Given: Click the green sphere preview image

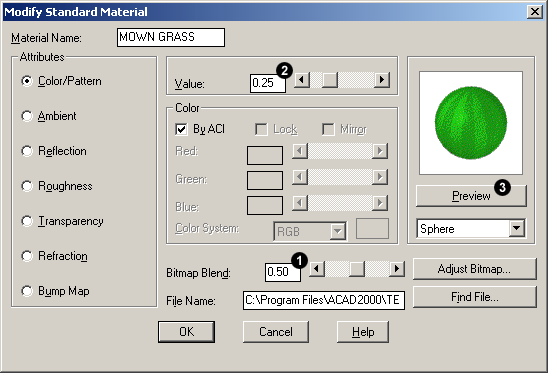Looking at the screenshot, I should 471,123.
